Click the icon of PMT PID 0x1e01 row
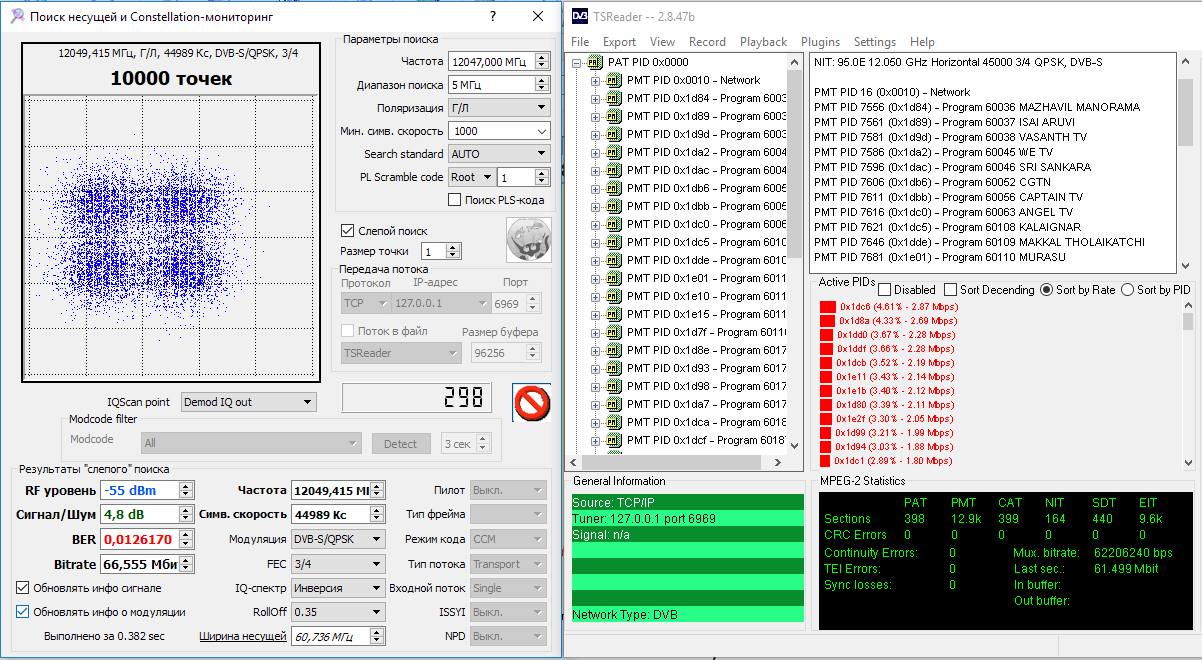 [x=614, y=278]
